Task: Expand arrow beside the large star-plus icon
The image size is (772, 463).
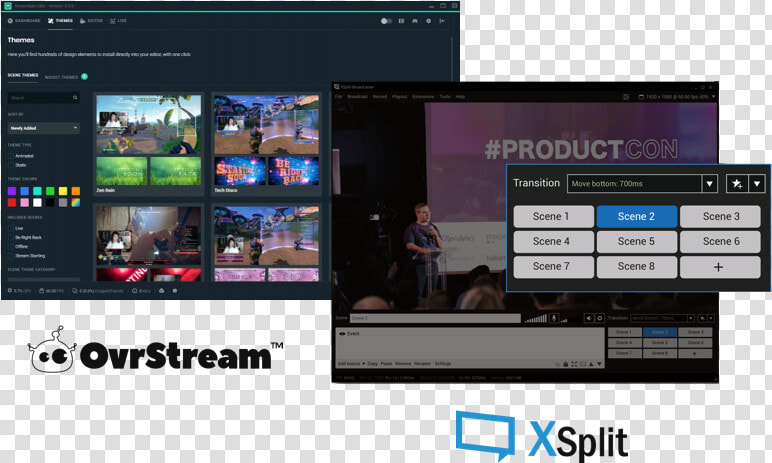Action: click(757, 184)
